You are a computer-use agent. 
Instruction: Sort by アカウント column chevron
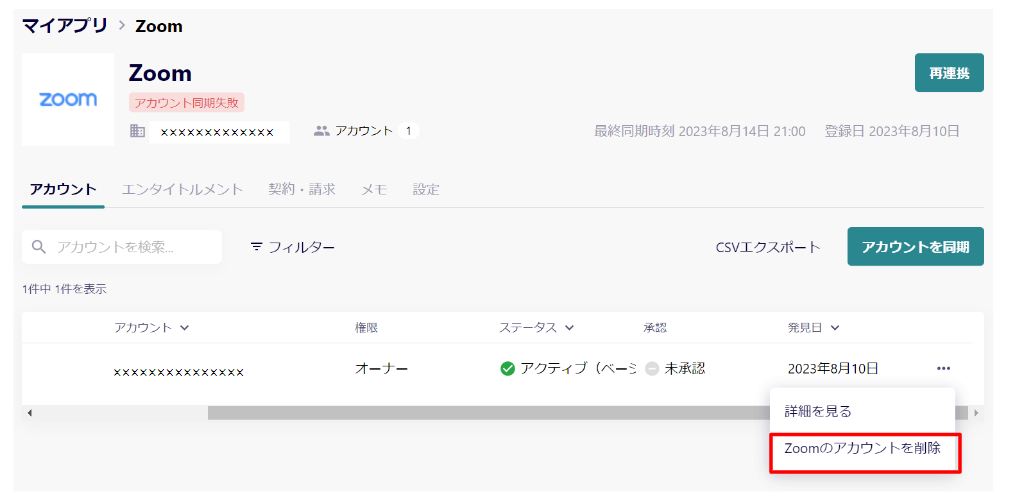click(184, 328)
